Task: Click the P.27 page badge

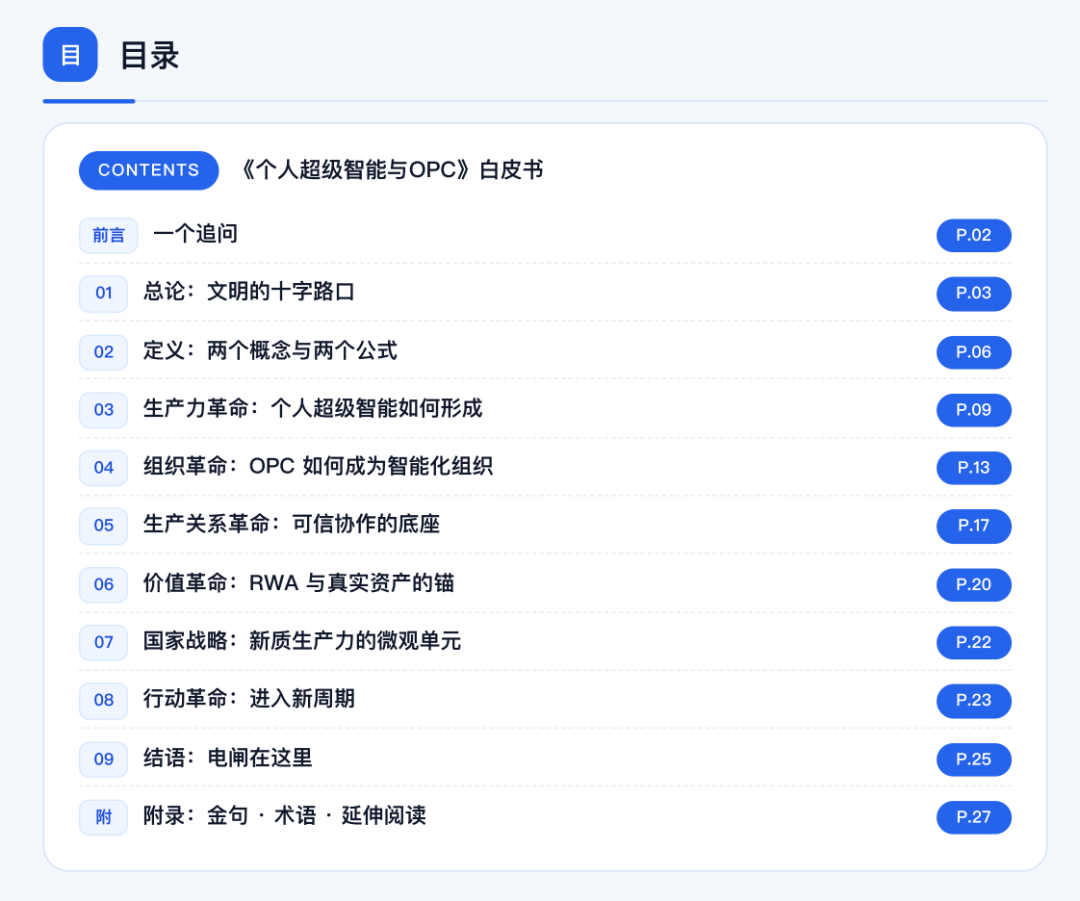Action: 974,818
